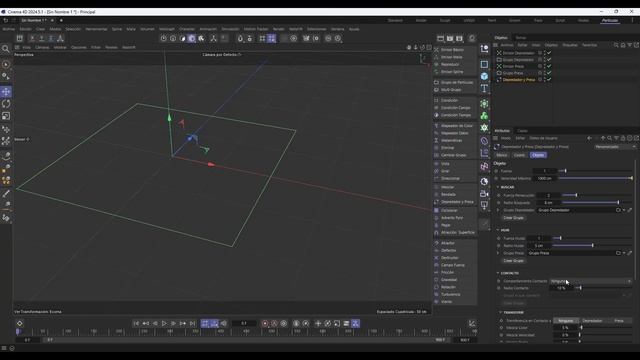640x360 pixels.
Task: Click Crear Grupo under Grupos Presa
Action: (513, 261)
